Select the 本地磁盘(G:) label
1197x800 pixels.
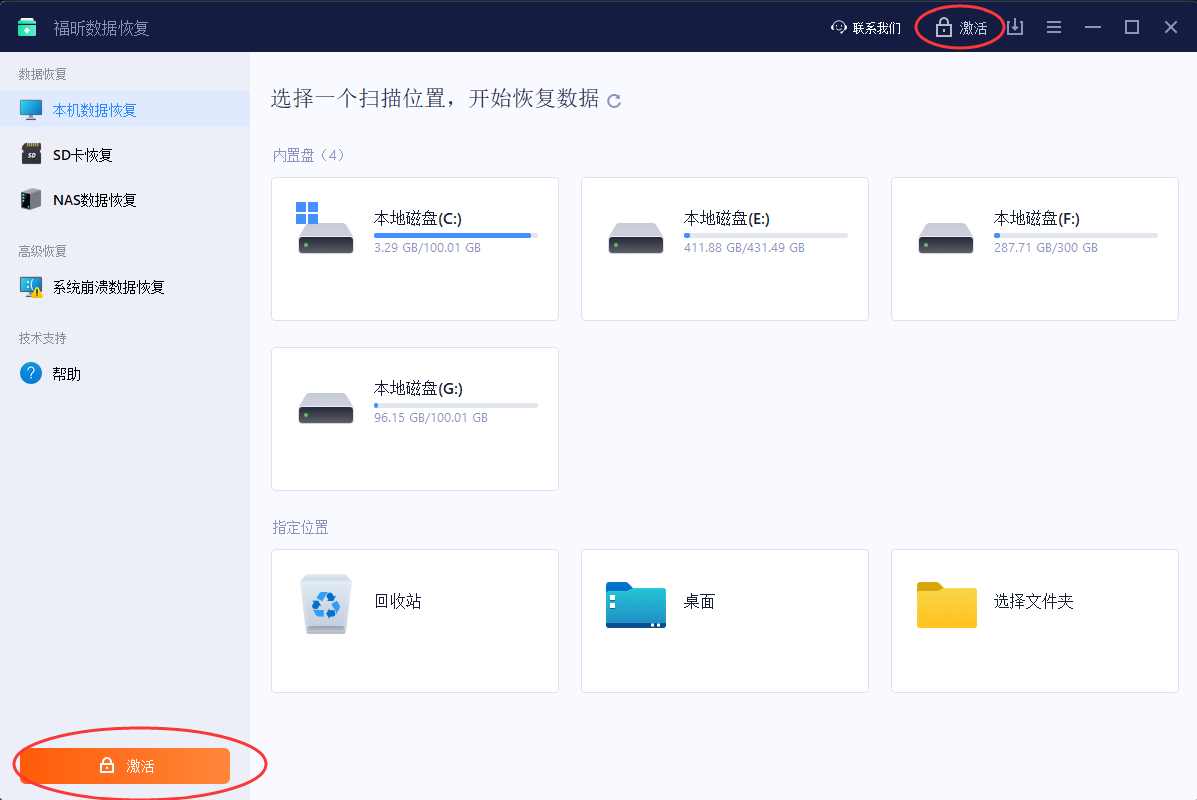pyautogui.click(x=418, y=389)
